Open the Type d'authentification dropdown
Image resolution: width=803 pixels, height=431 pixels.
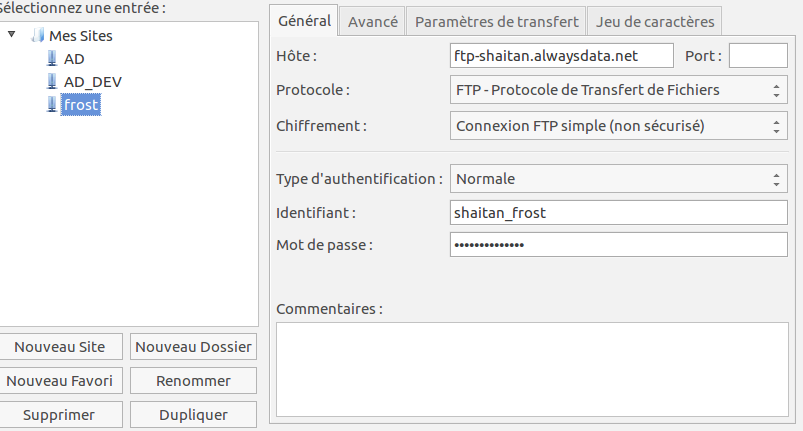pyautogui.click(x=619, y=179)
